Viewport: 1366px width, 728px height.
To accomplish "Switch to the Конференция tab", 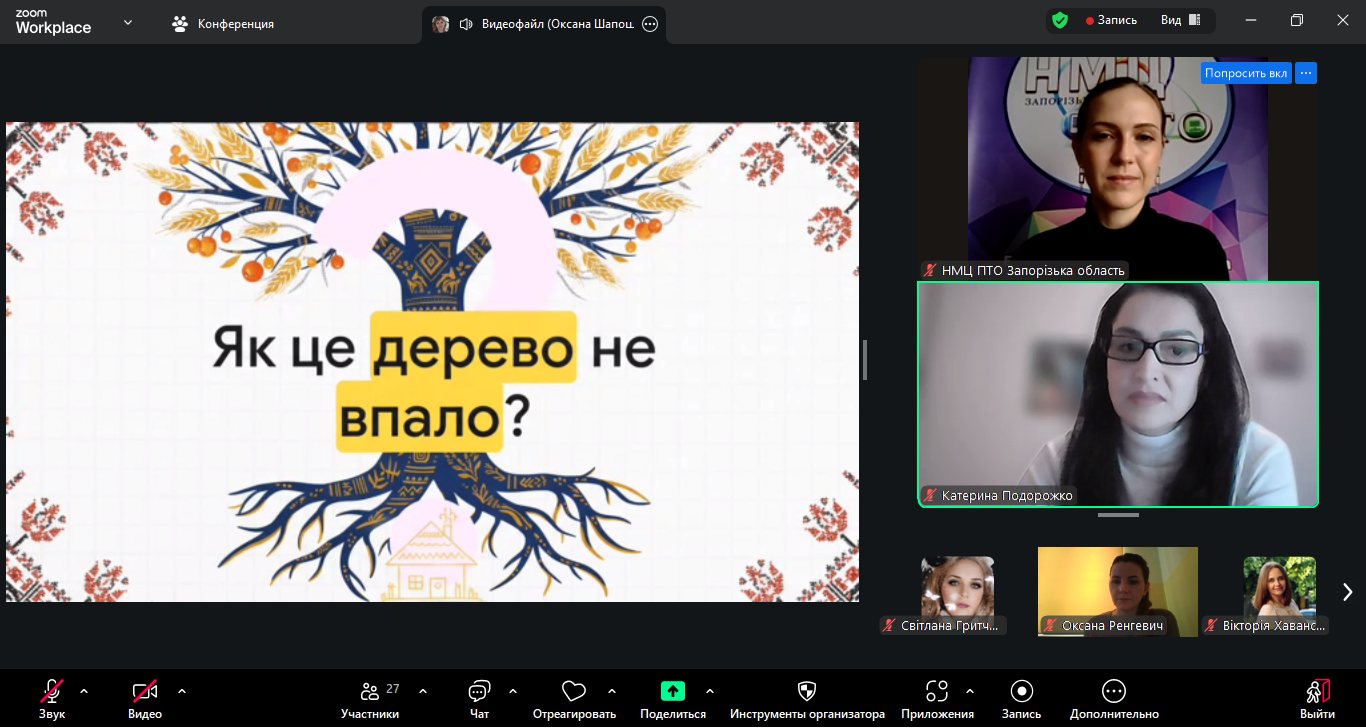I will pos(223,24).
